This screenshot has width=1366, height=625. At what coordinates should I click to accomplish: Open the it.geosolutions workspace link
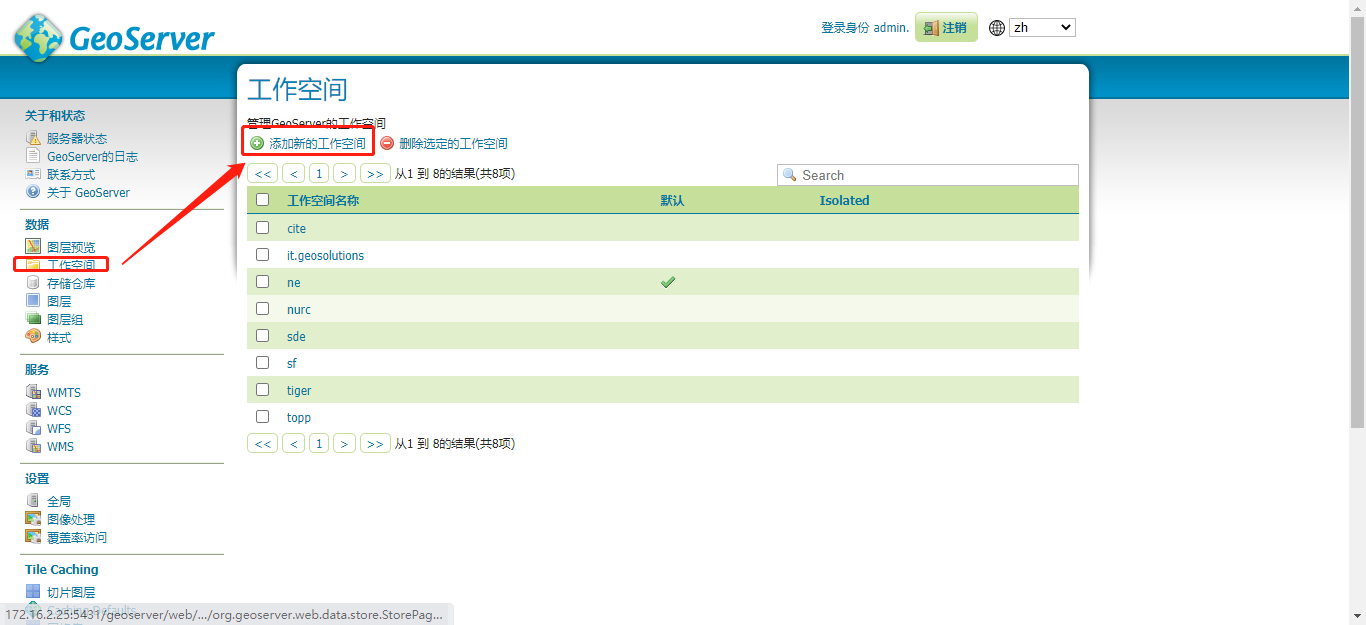325,256
